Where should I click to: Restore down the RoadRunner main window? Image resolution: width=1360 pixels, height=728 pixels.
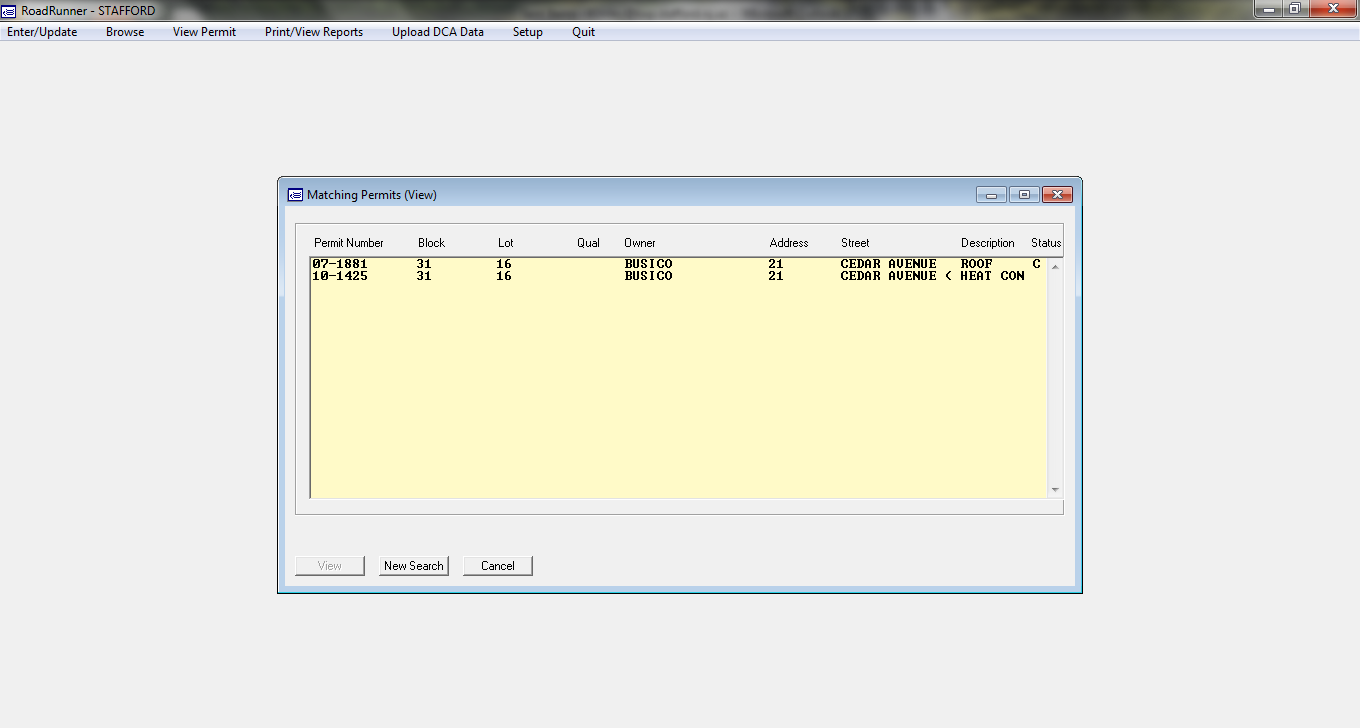click(x=1295, y=8)
